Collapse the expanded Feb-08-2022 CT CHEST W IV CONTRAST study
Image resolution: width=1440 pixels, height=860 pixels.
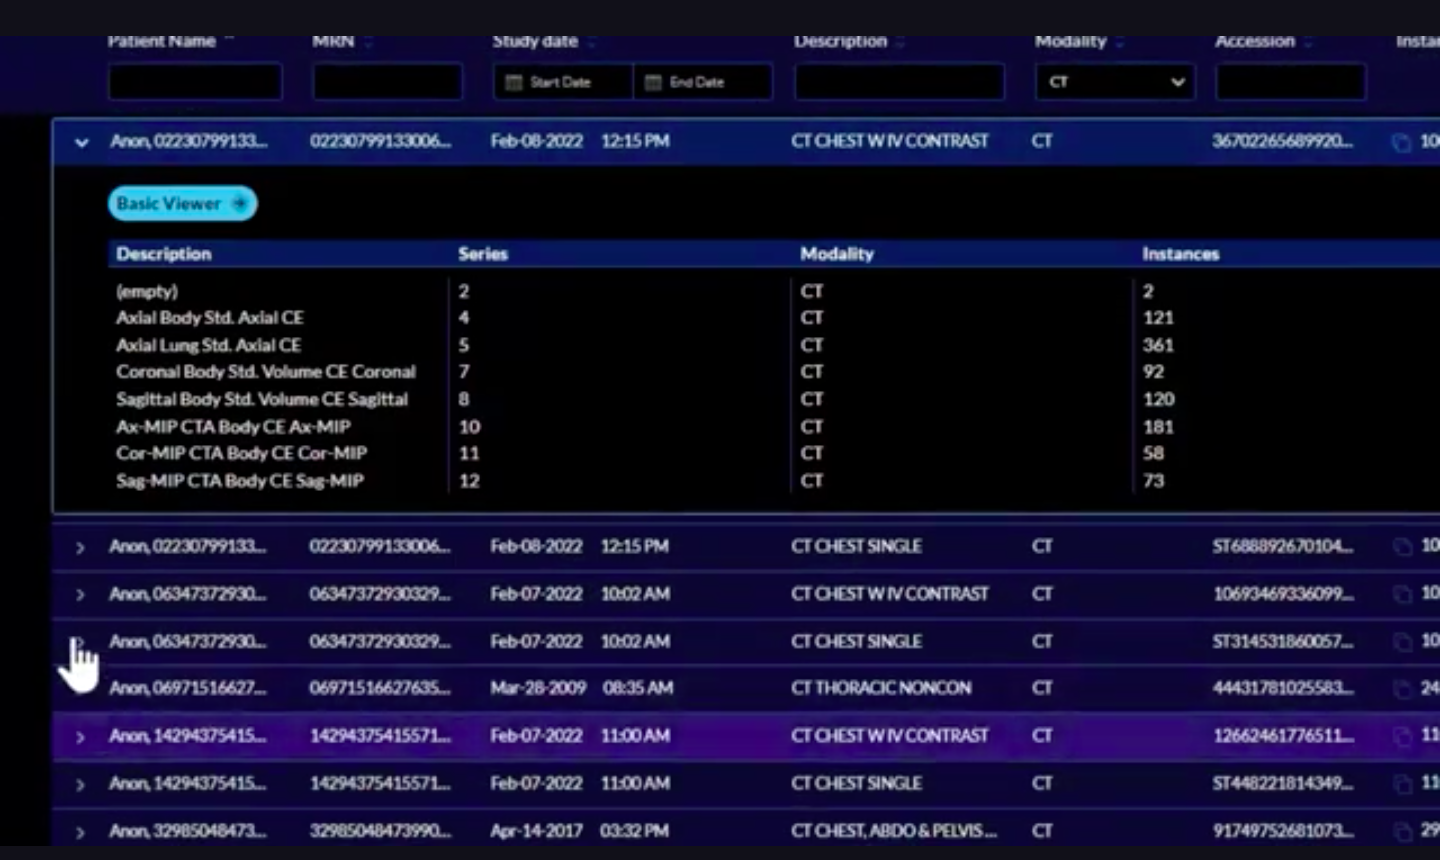tap(81, 142)
